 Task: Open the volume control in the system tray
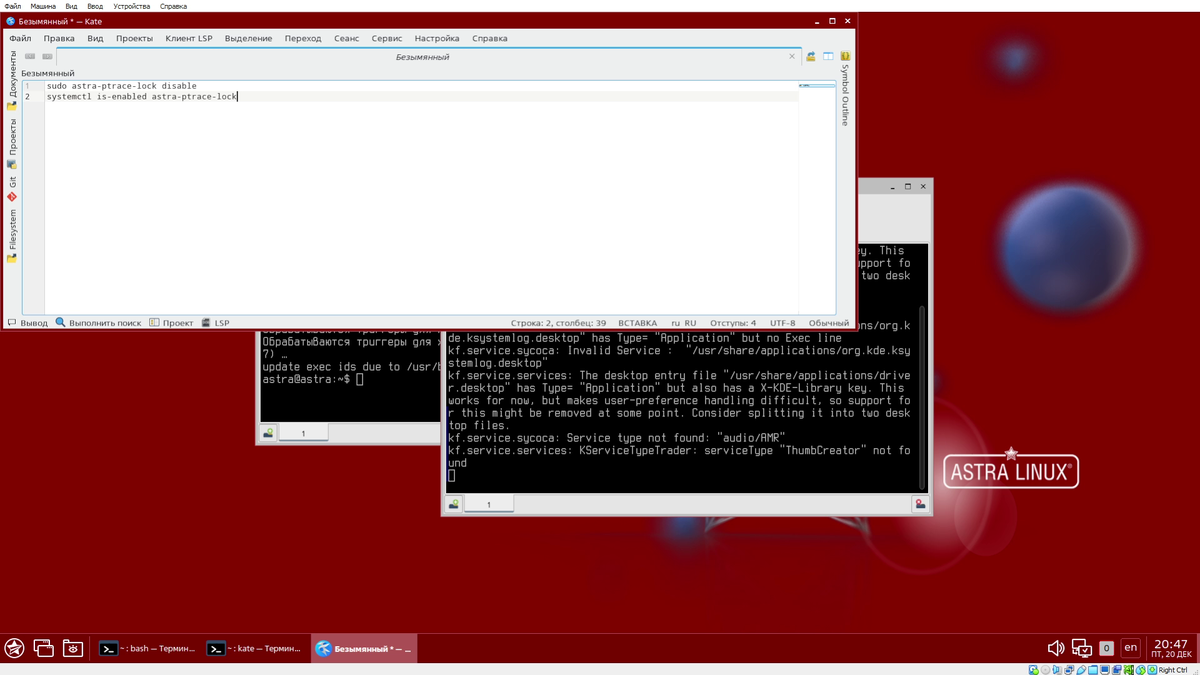pos(1056,648)
